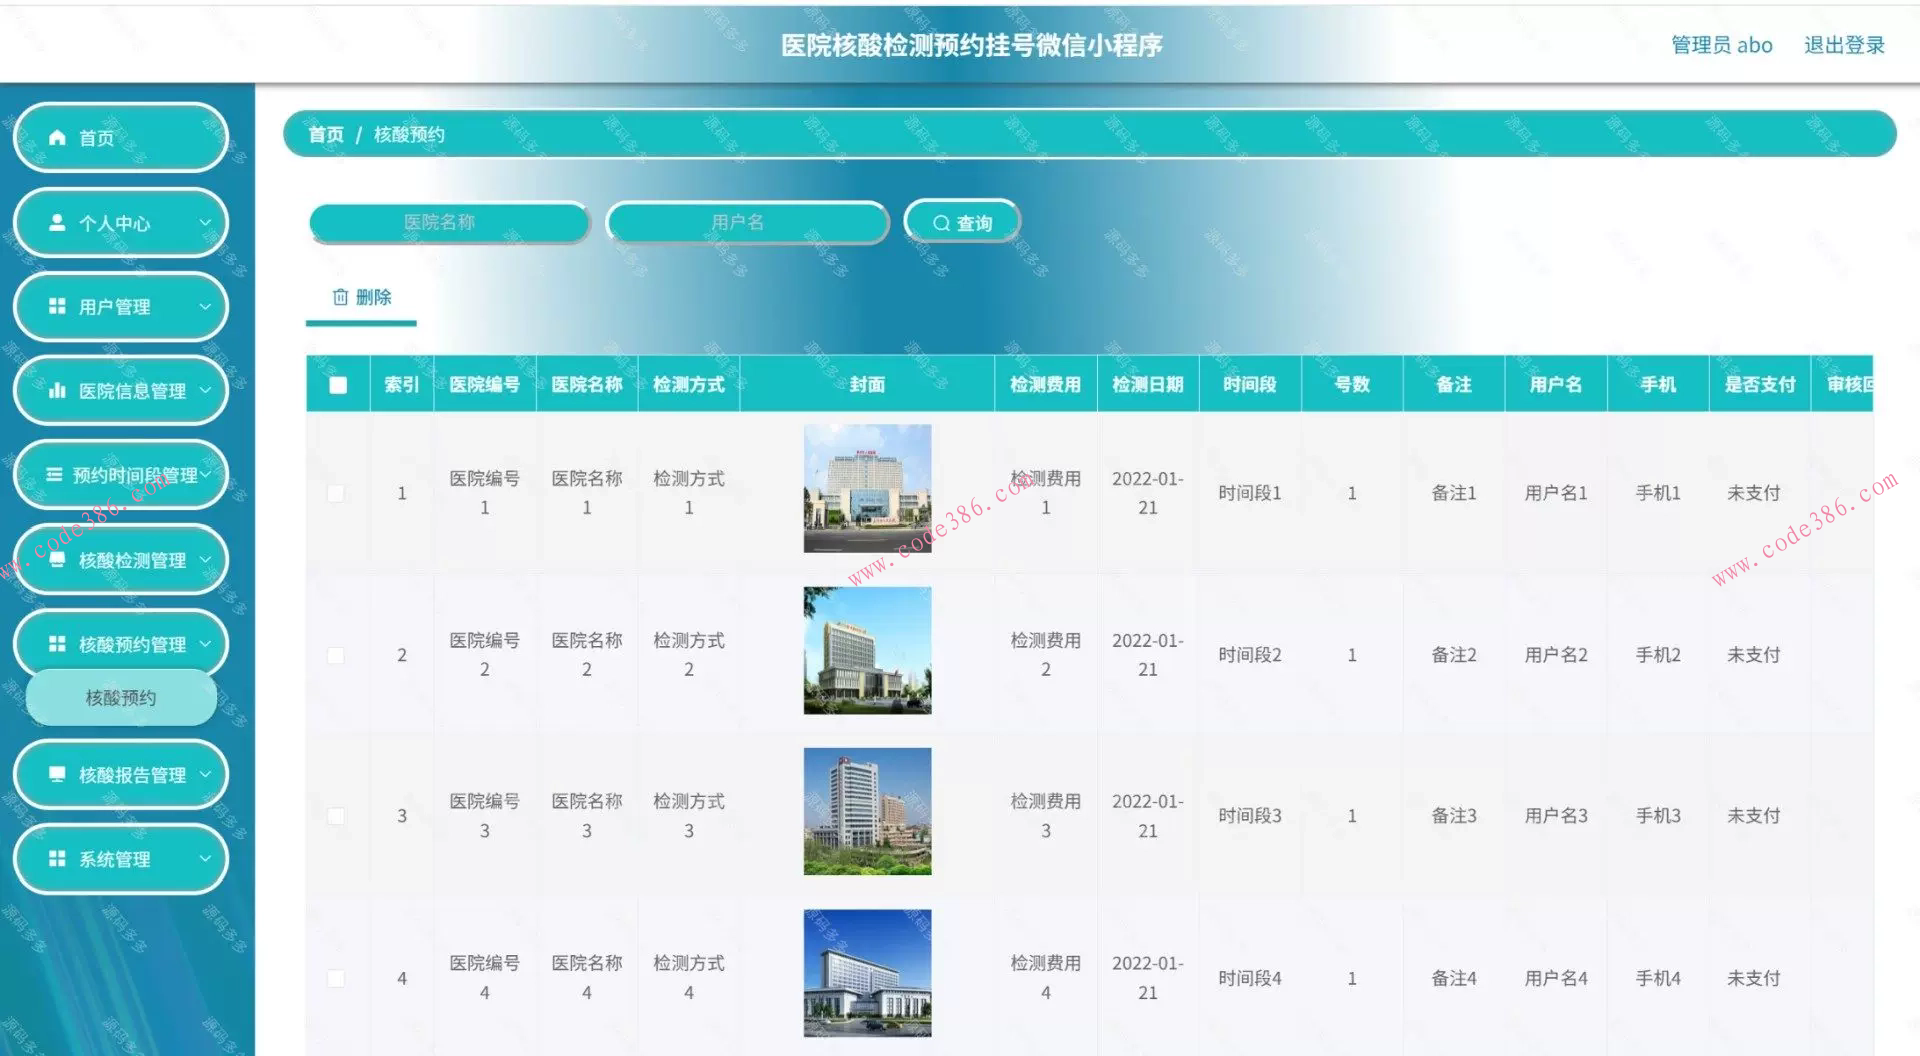Expand the 核酸报告管理 chevron

pos(205,774)
